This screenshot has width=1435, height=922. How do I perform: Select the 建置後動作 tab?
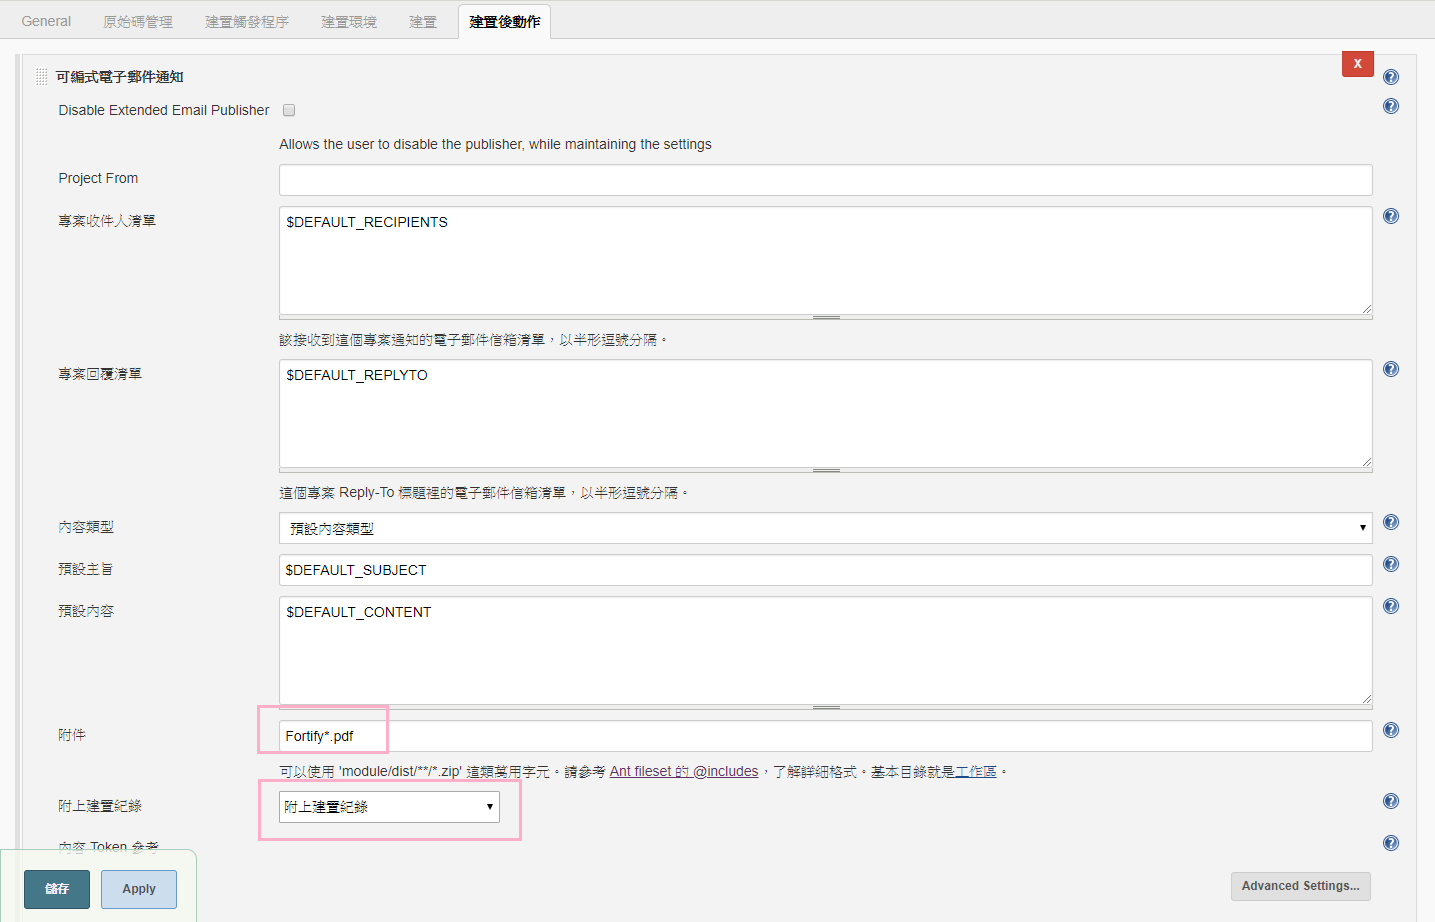pyautogui.click(x=505, y=21)
